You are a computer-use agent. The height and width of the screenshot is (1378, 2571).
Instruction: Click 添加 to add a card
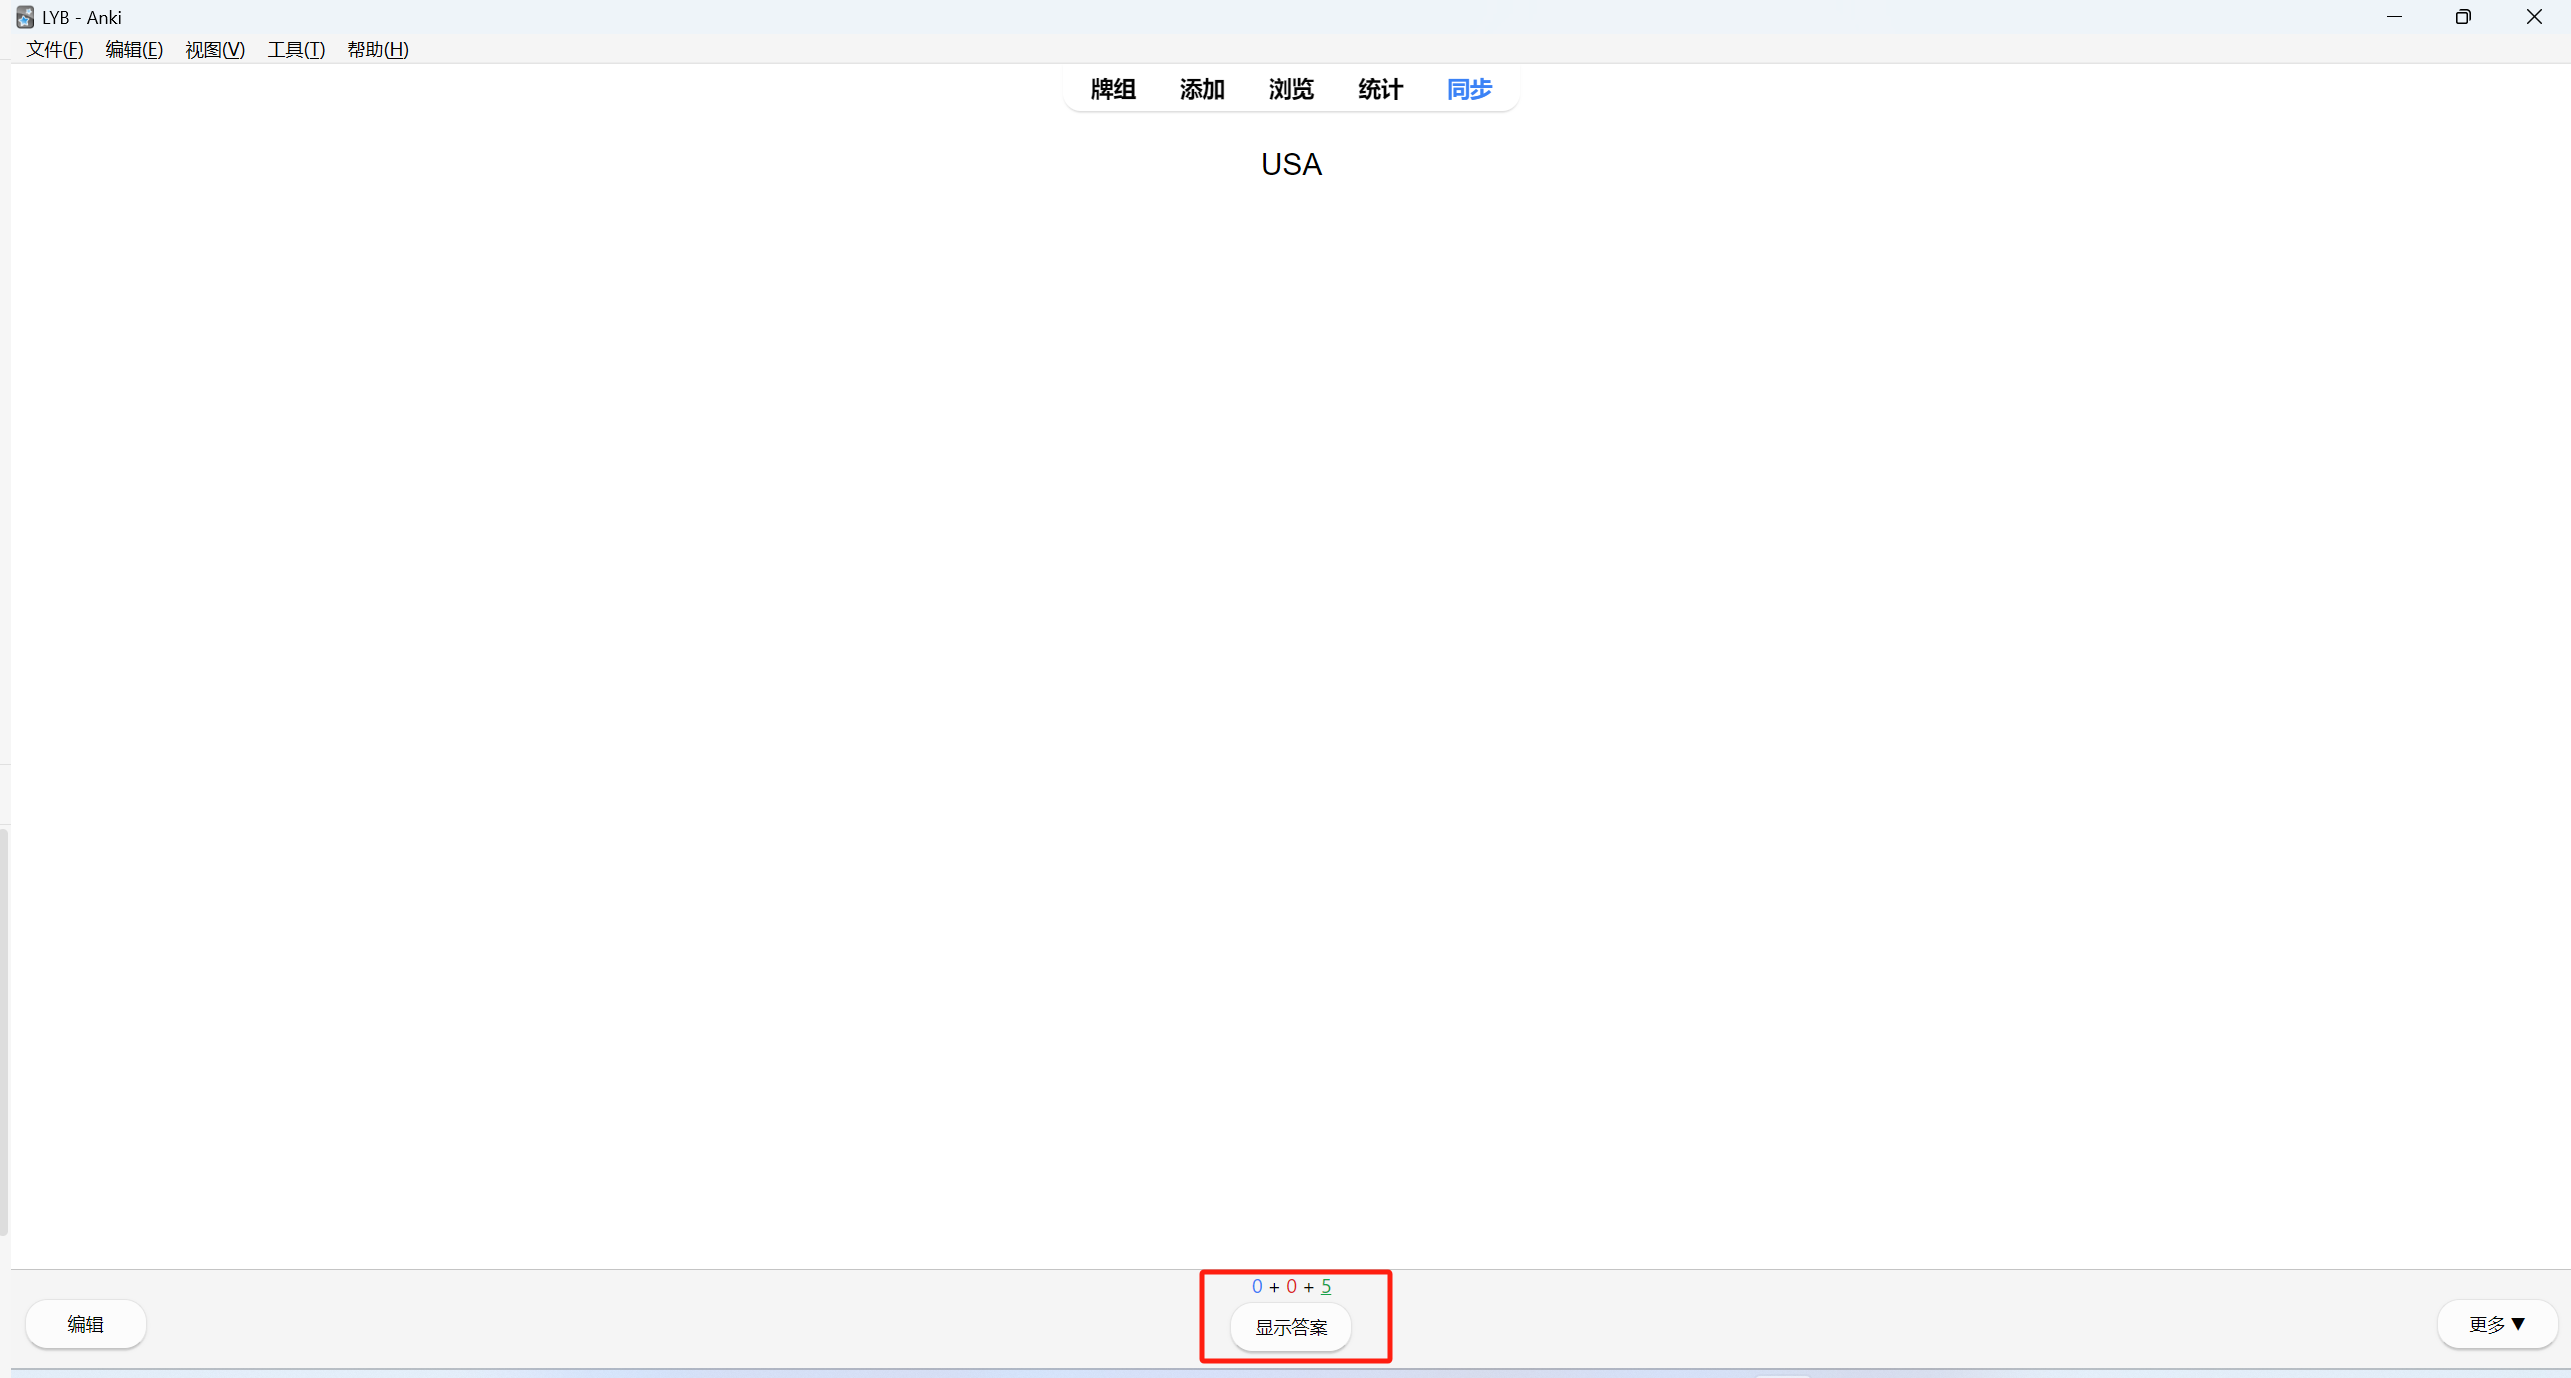tap(1202, 89)
